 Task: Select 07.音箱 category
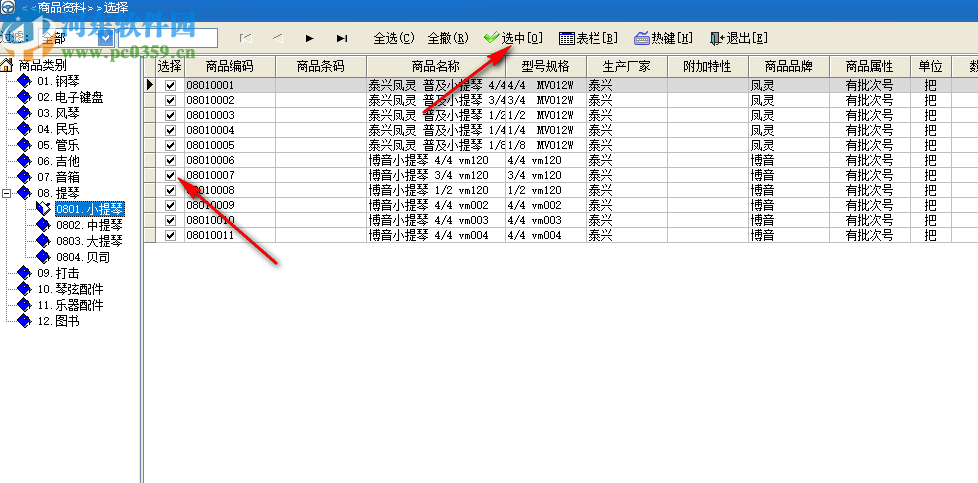pyautogui.click(x=58, y=177)
